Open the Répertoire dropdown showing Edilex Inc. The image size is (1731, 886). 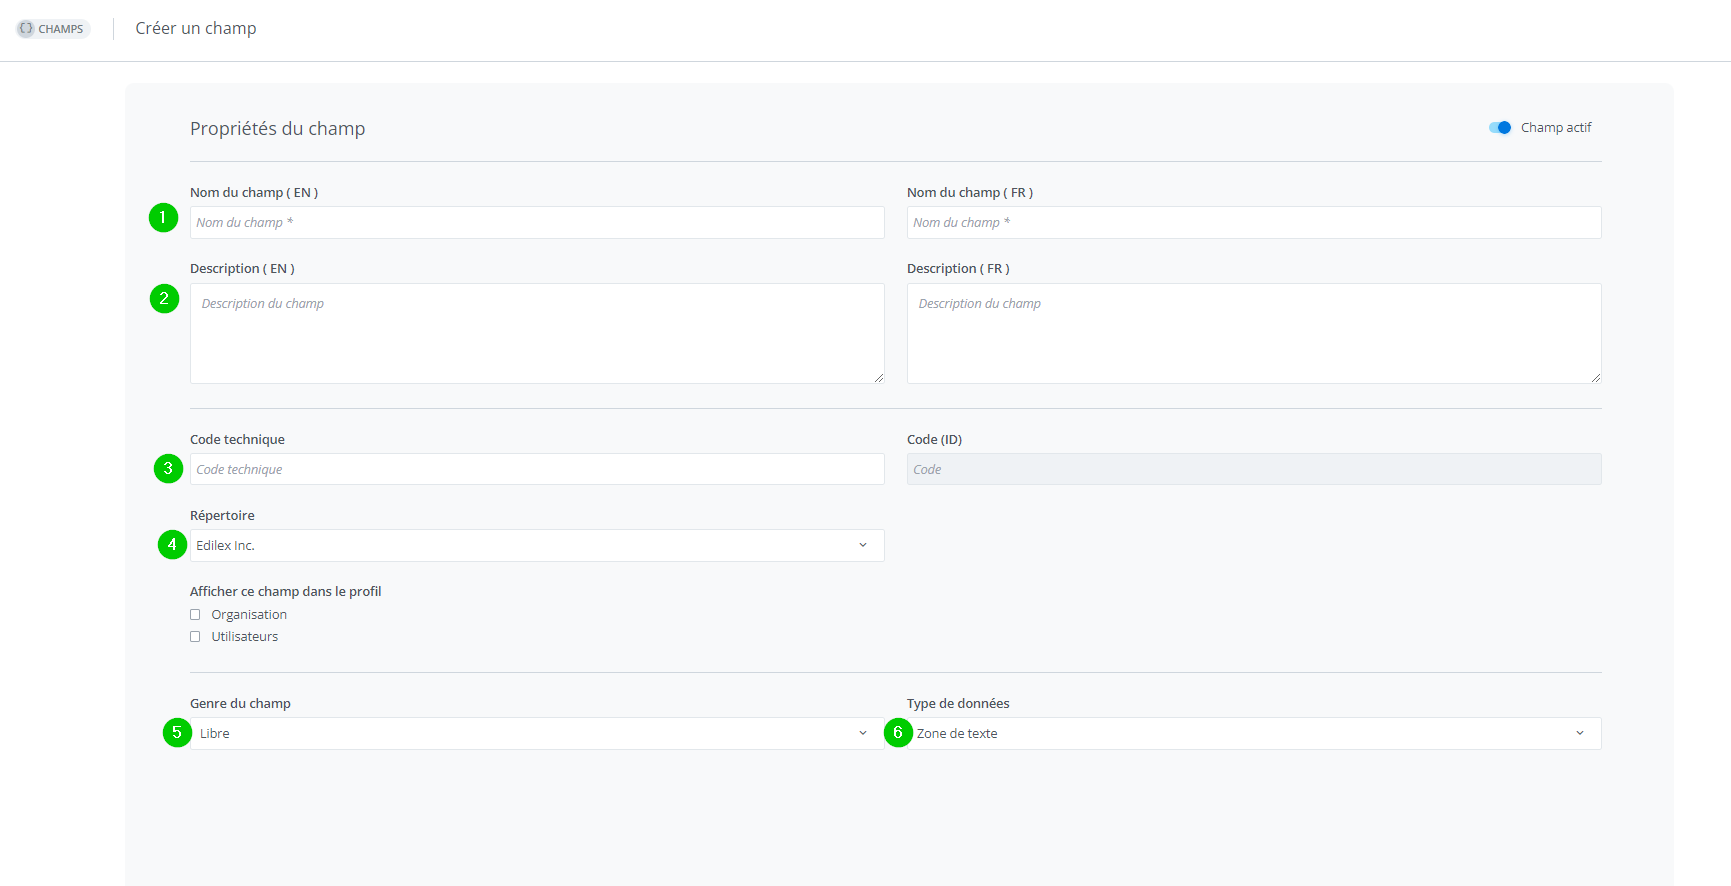[537, 546]
